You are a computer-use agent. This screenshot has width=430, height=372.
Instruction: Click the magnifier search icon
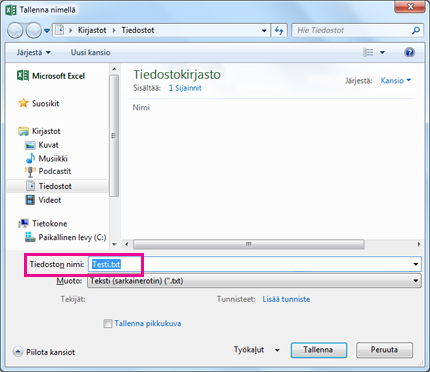(x=415, y=31)
